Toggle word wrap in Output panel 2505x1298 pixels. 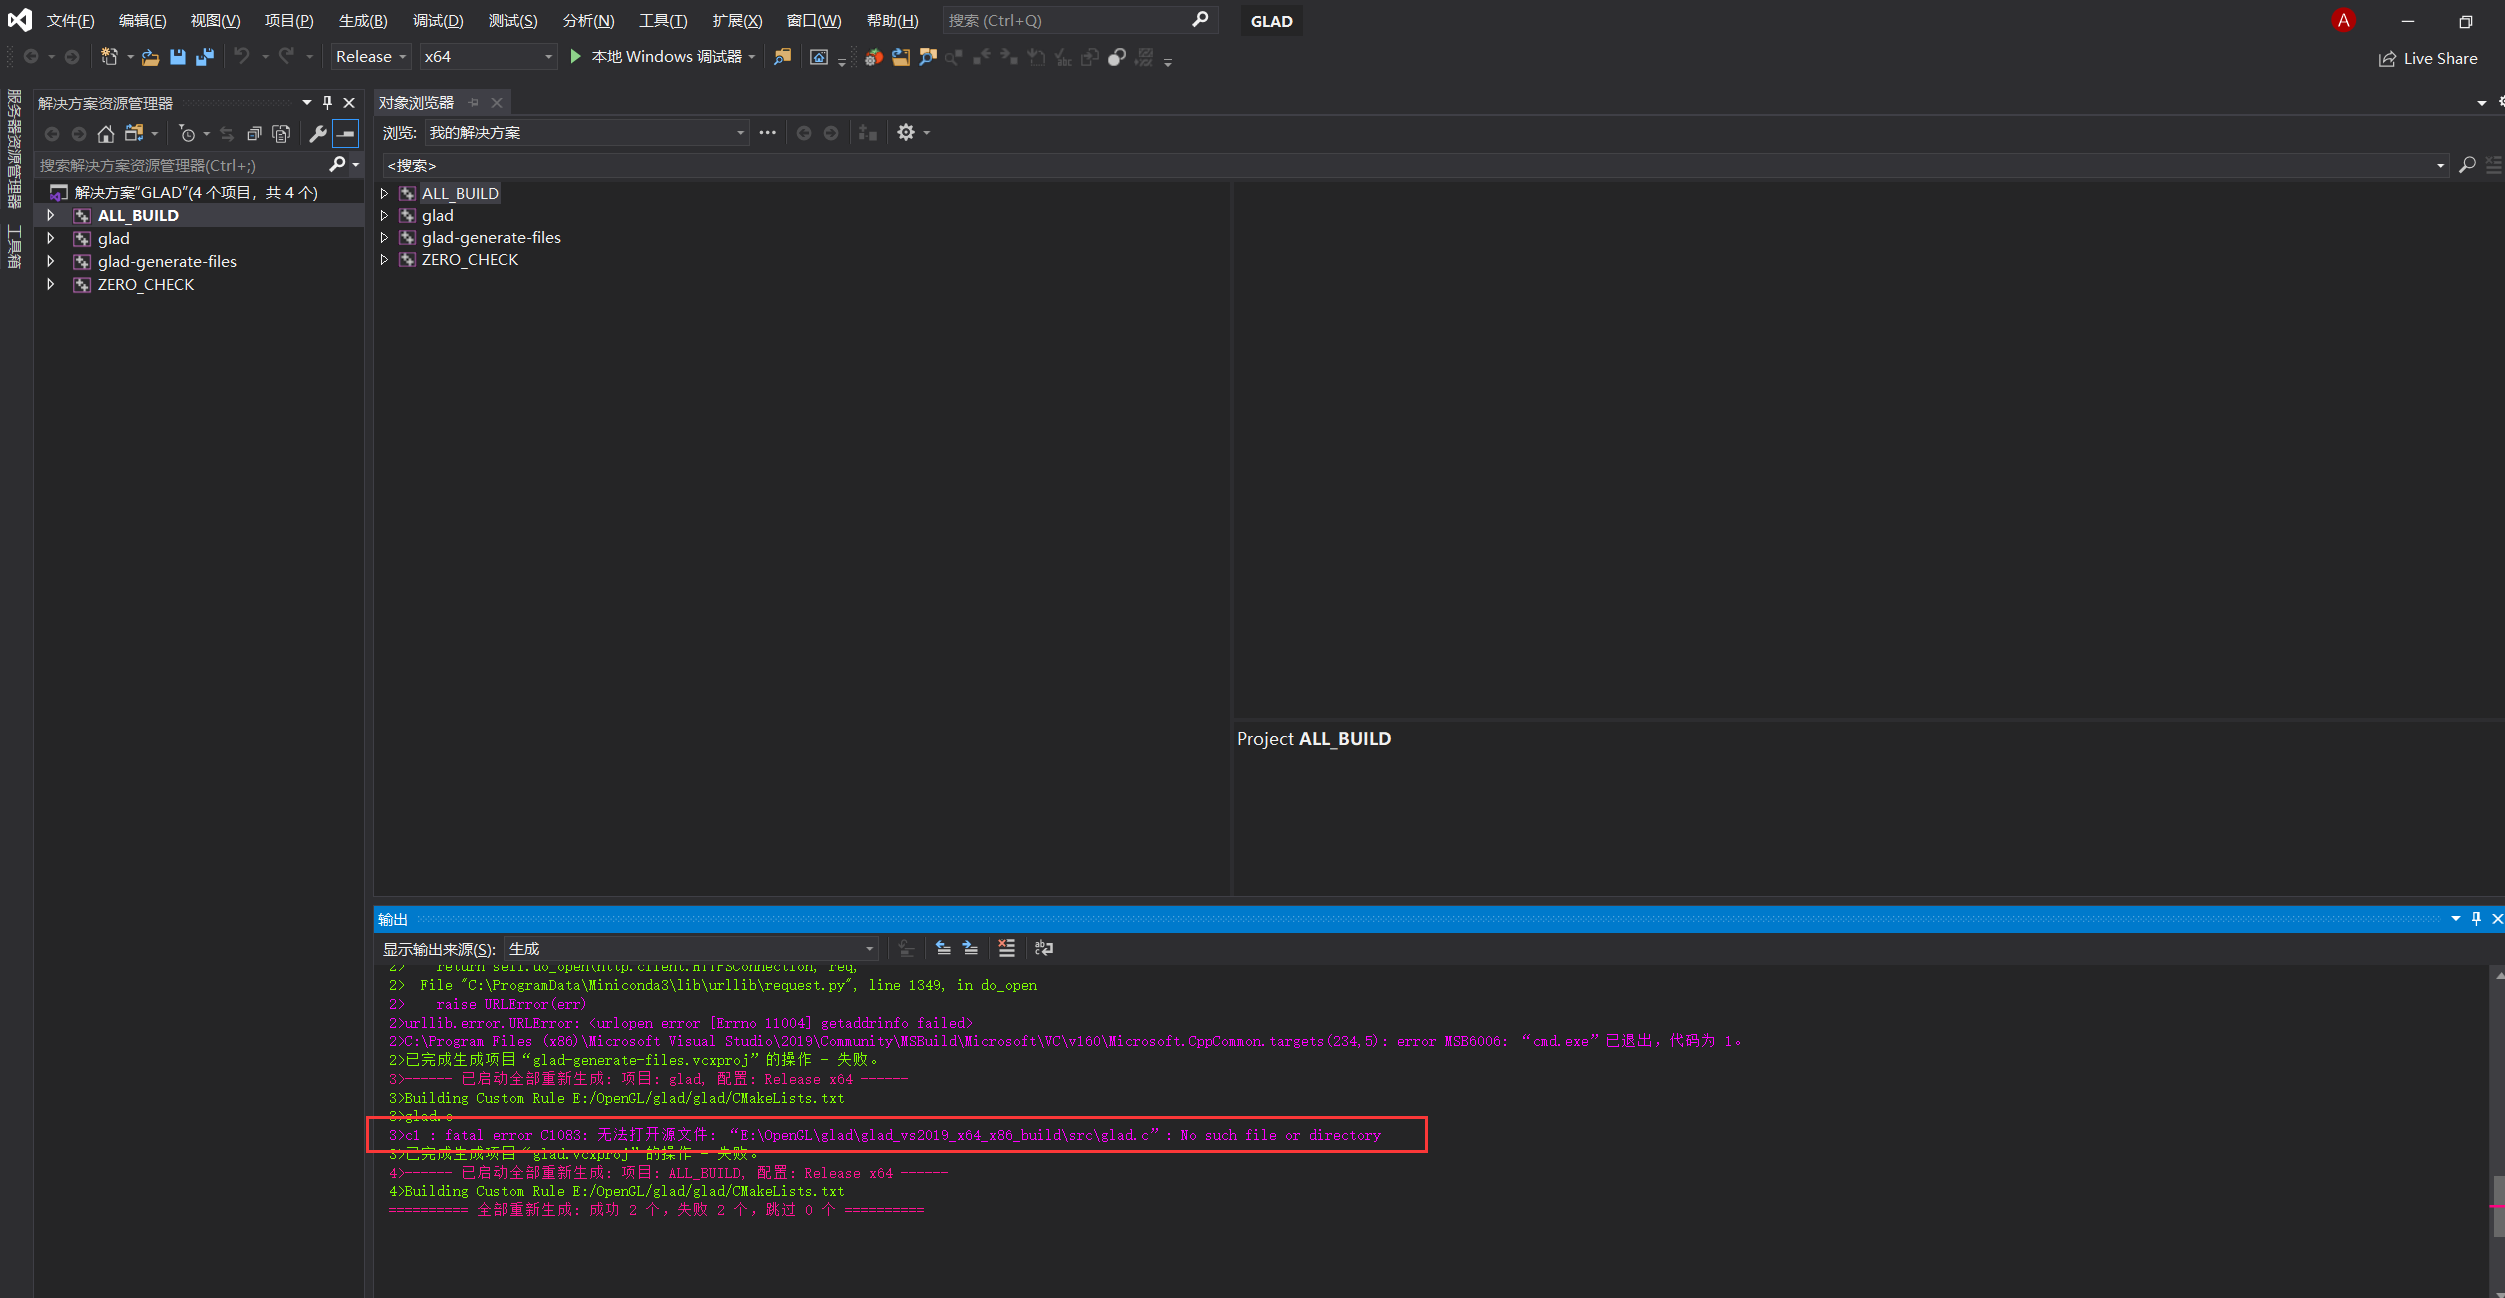click(1043, 948)
